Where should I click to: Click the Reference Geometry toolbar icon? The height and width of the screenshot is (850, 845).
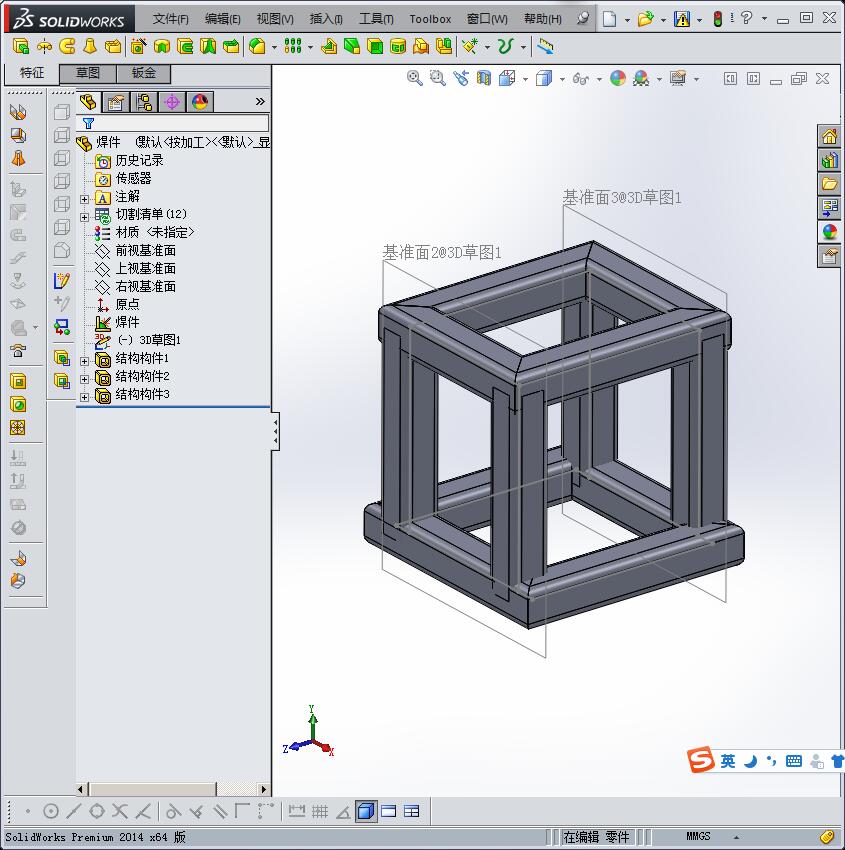coord(469,46)
